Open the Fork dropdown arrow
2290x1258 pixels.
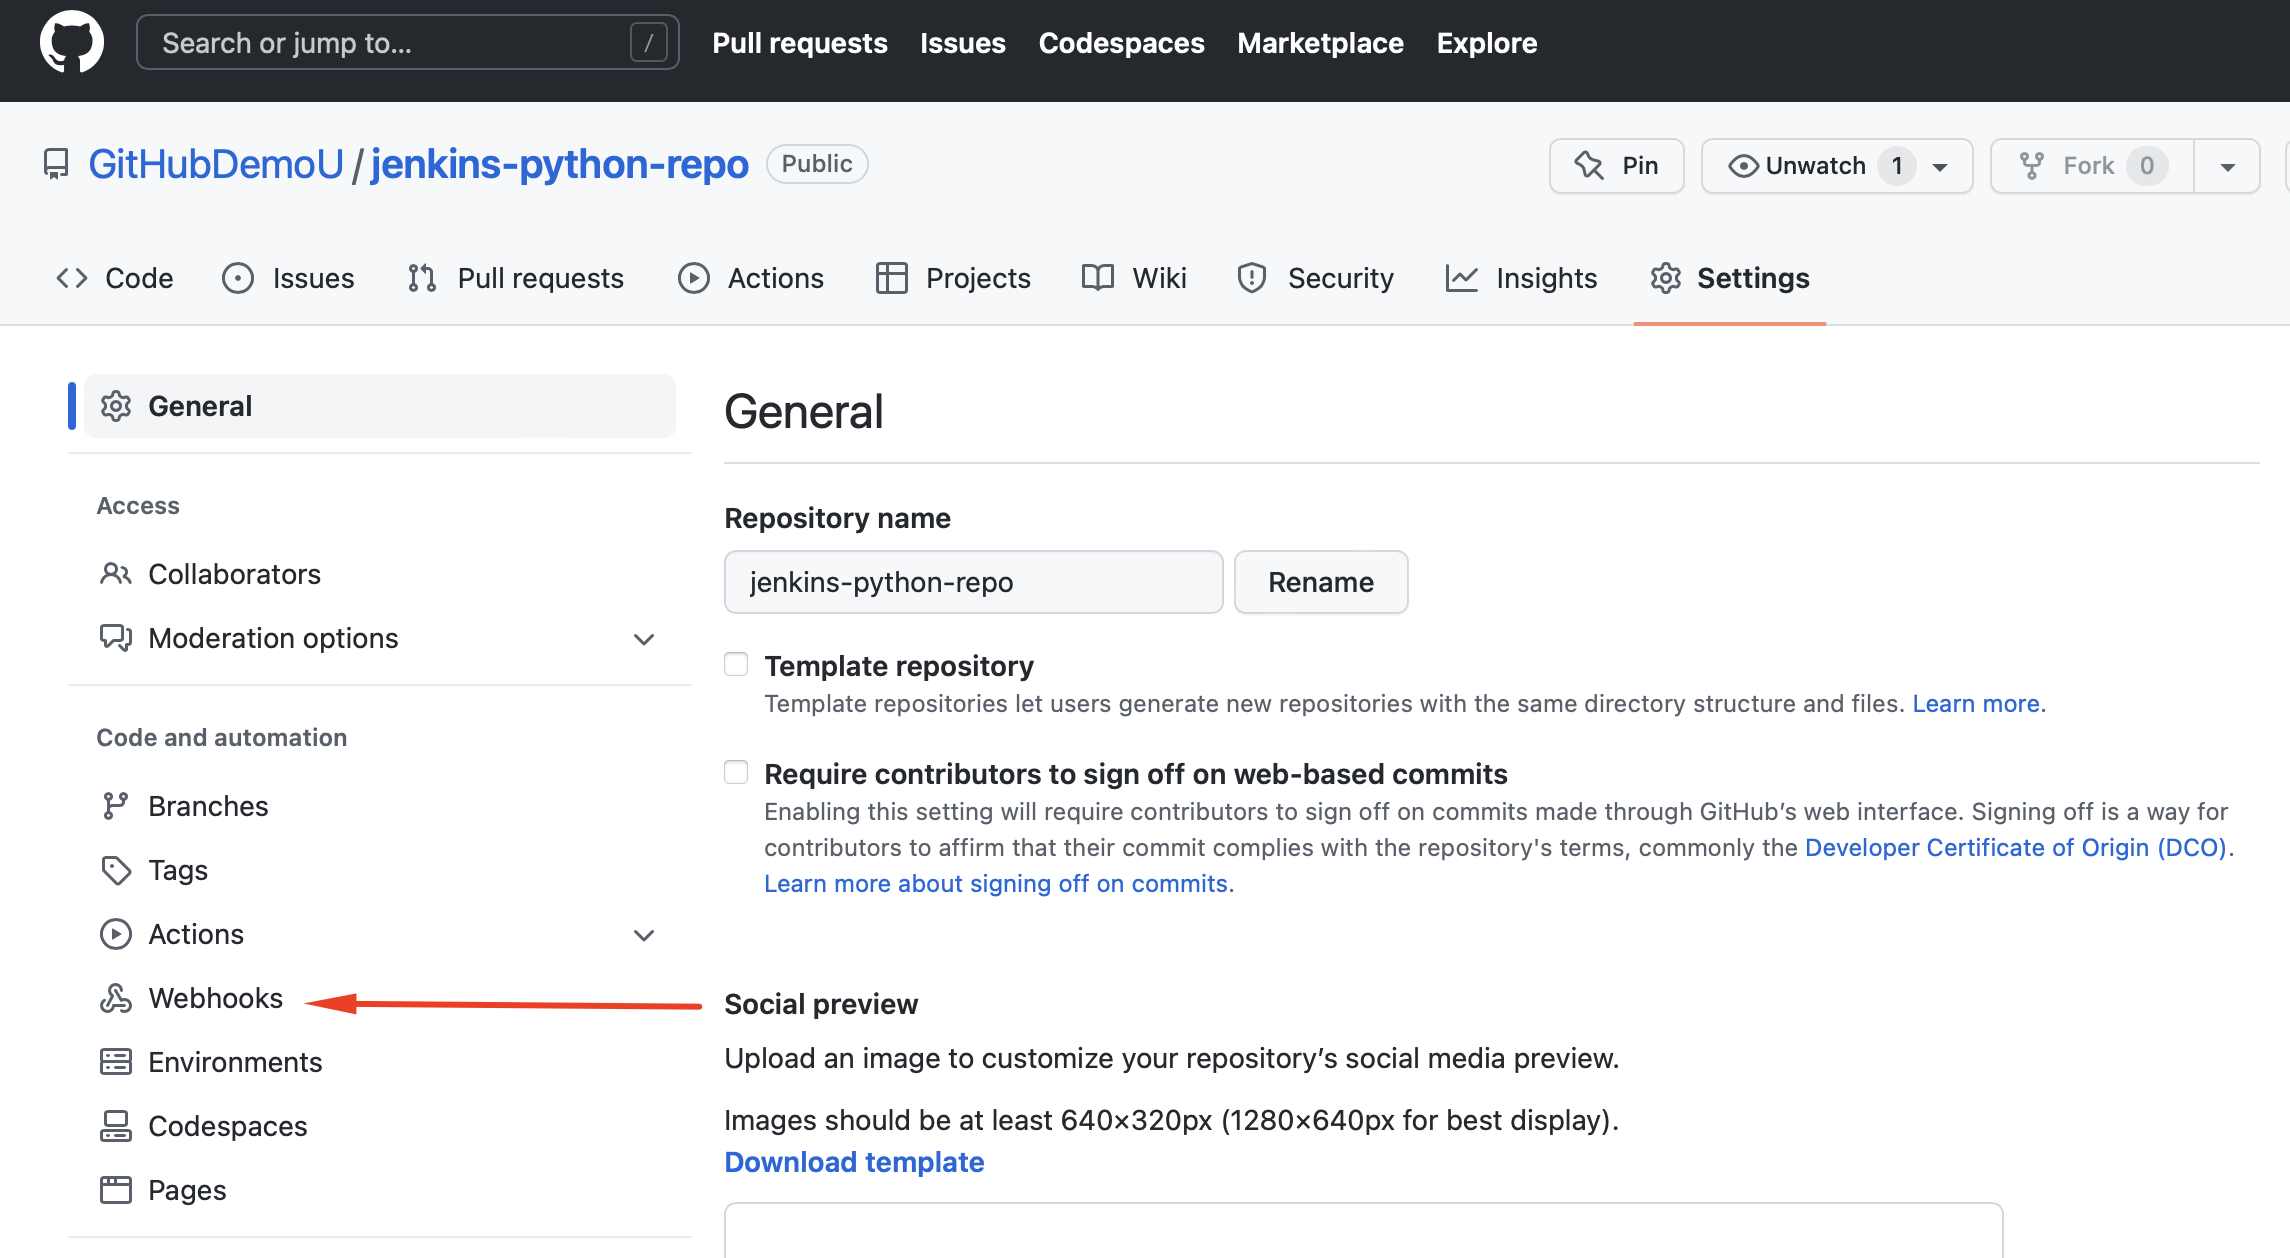(2227, 167)
